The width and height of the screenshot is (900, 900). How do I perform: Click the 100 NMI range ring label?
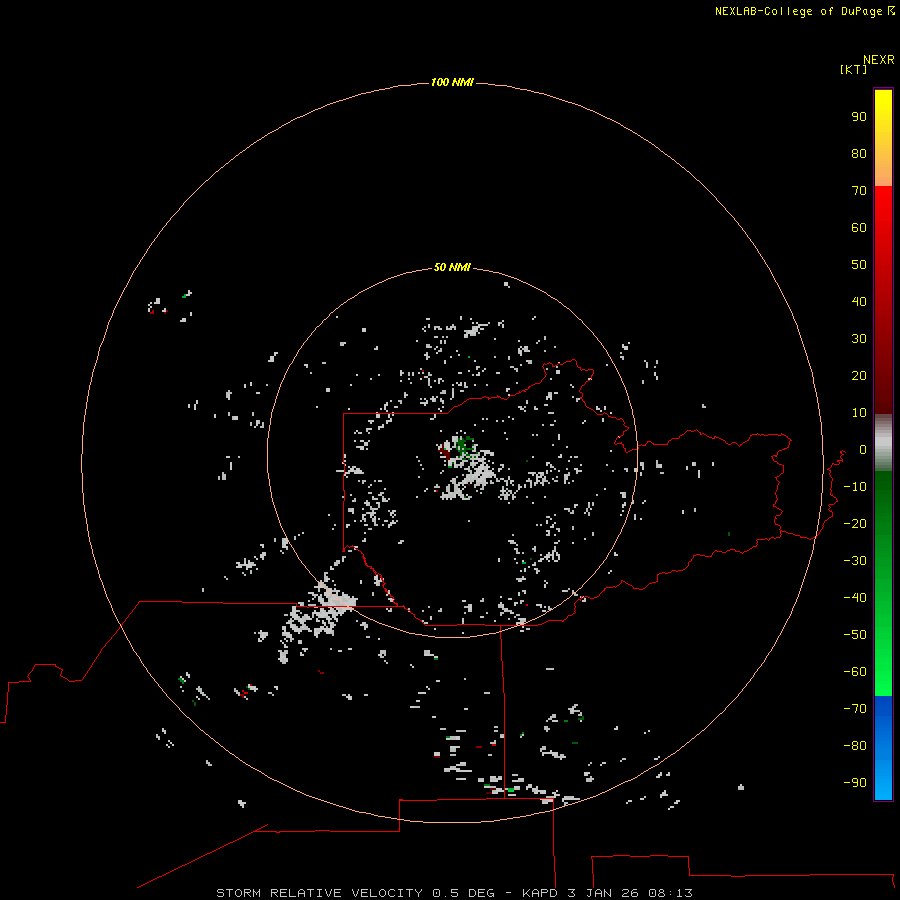452,82
